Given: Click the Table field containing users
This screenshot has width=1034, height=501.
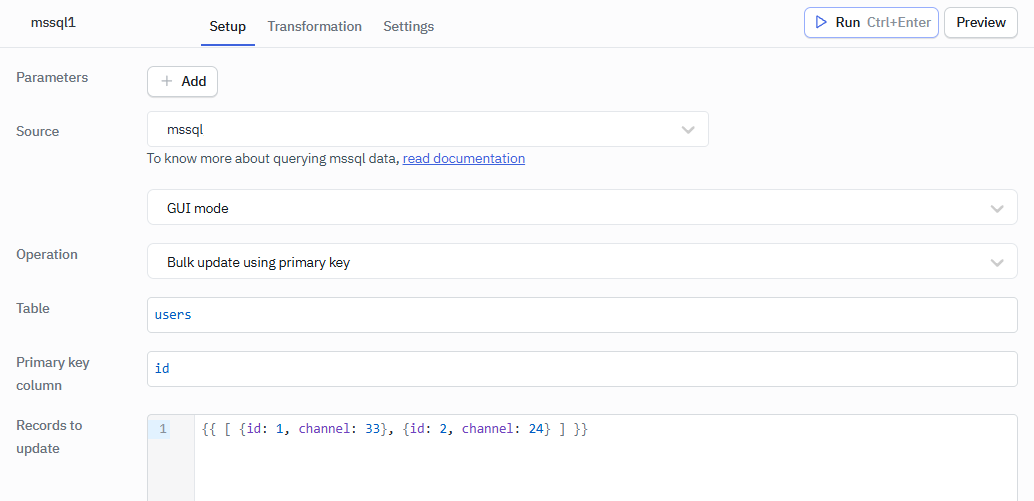Looking at the screenshot, I should (x=581, y=315).
